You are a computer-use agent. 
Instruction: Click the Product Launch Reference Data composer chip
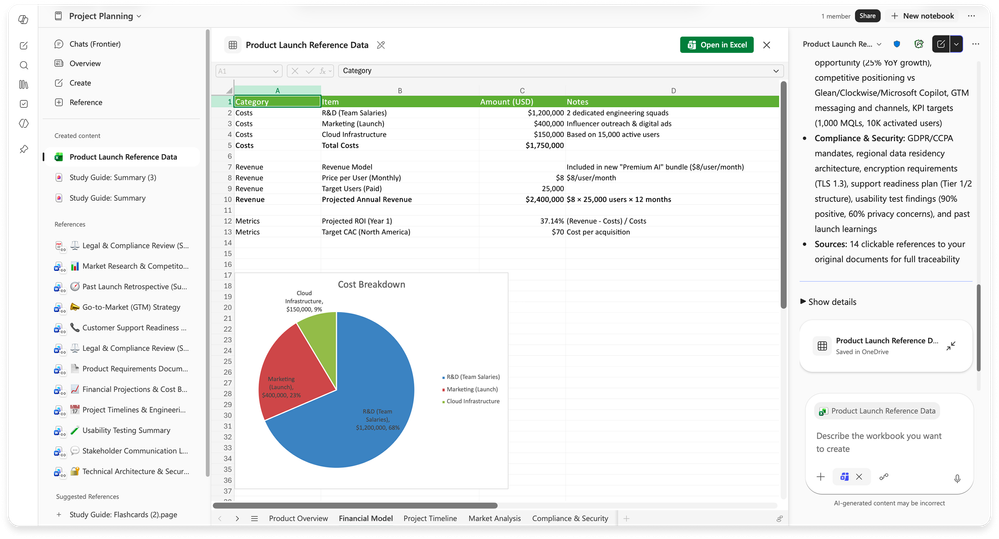tap(877, 411)
